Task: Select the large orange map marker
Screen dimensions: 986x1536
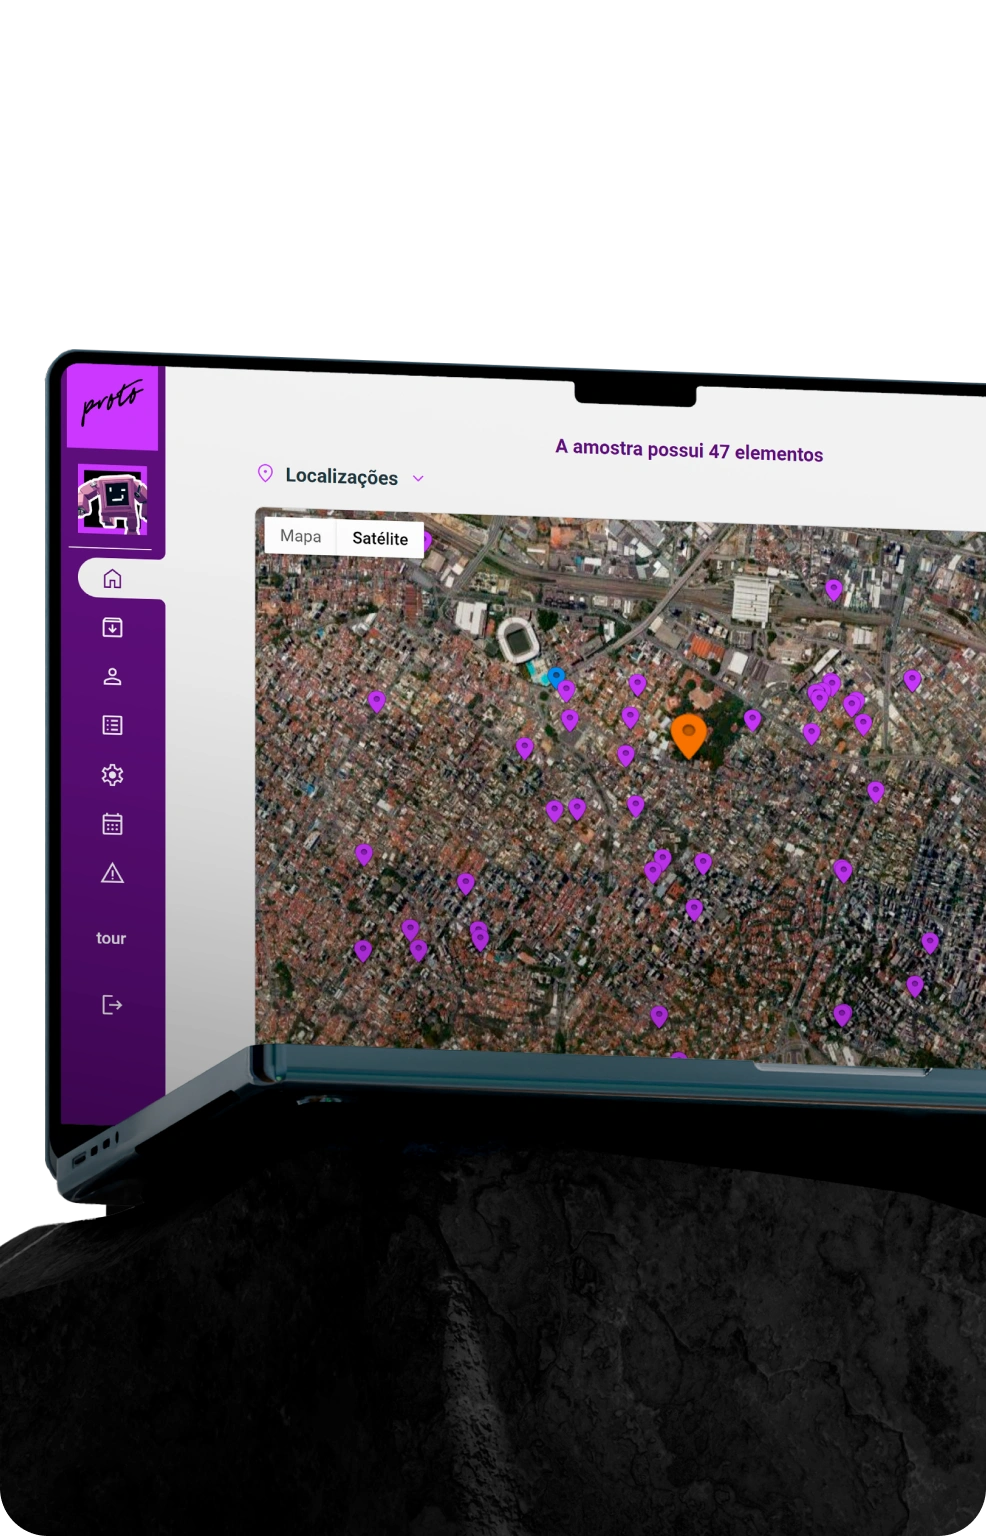Action: (688, 736)
